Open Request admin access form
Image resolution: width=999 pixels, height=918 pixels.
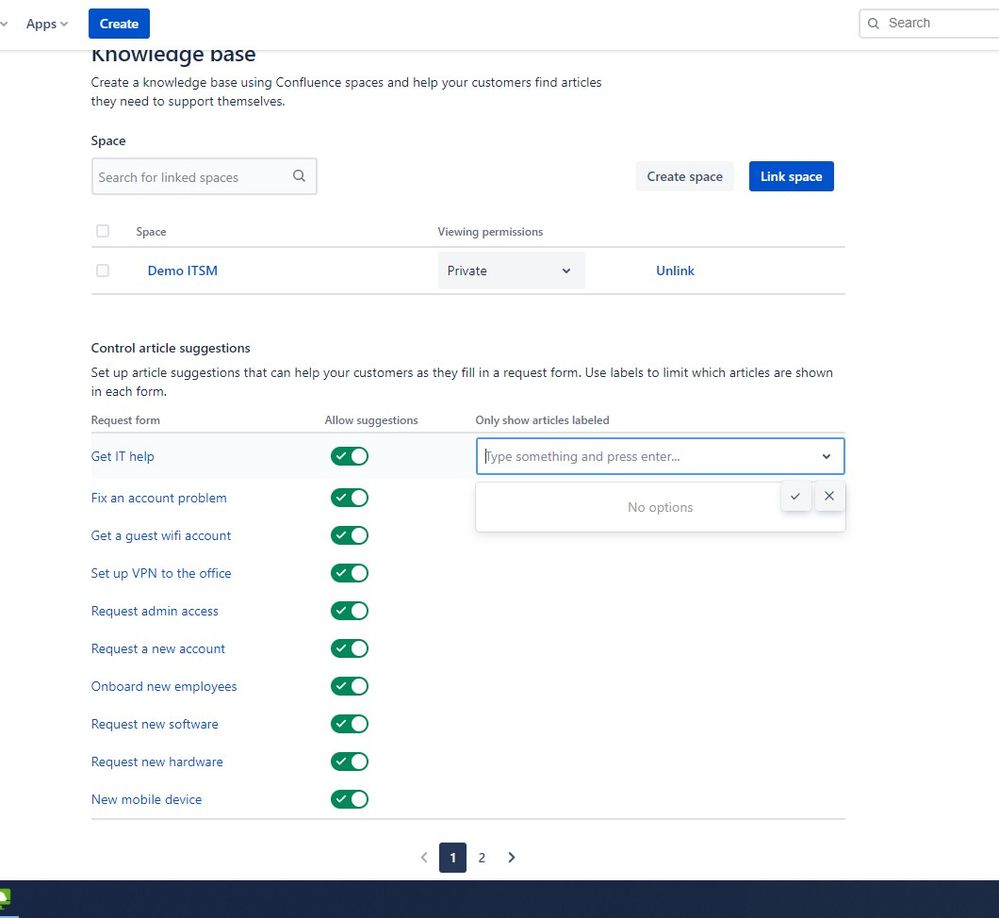pos(154,611)
